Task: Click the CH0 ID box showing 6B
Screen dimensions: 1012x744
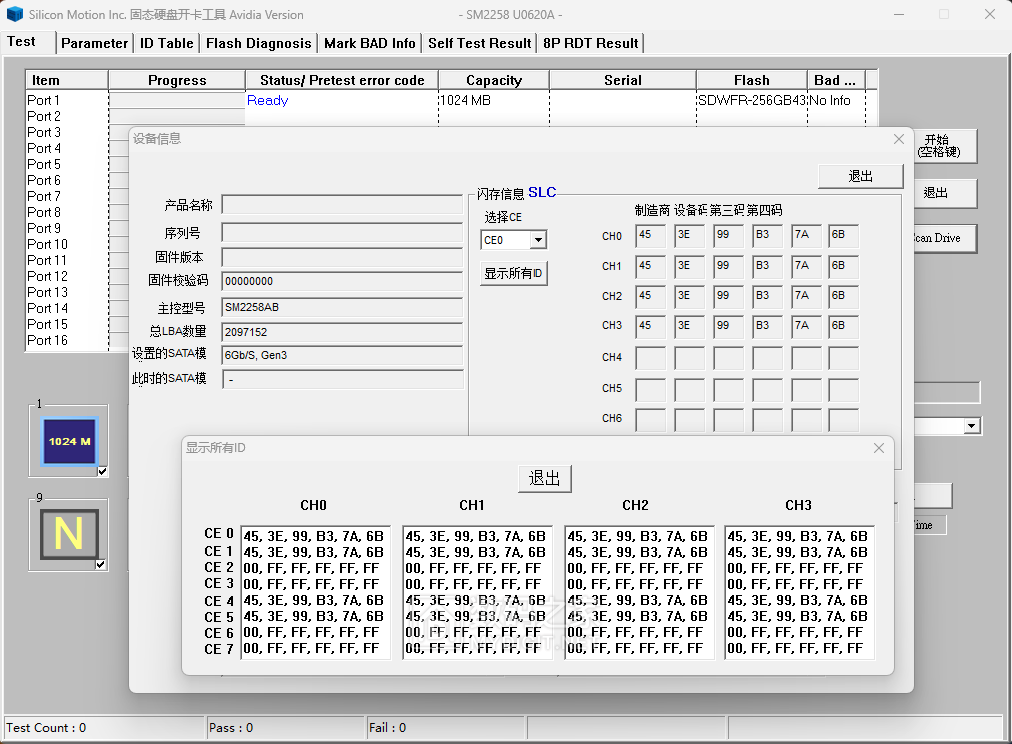Action: click(844, 236)
